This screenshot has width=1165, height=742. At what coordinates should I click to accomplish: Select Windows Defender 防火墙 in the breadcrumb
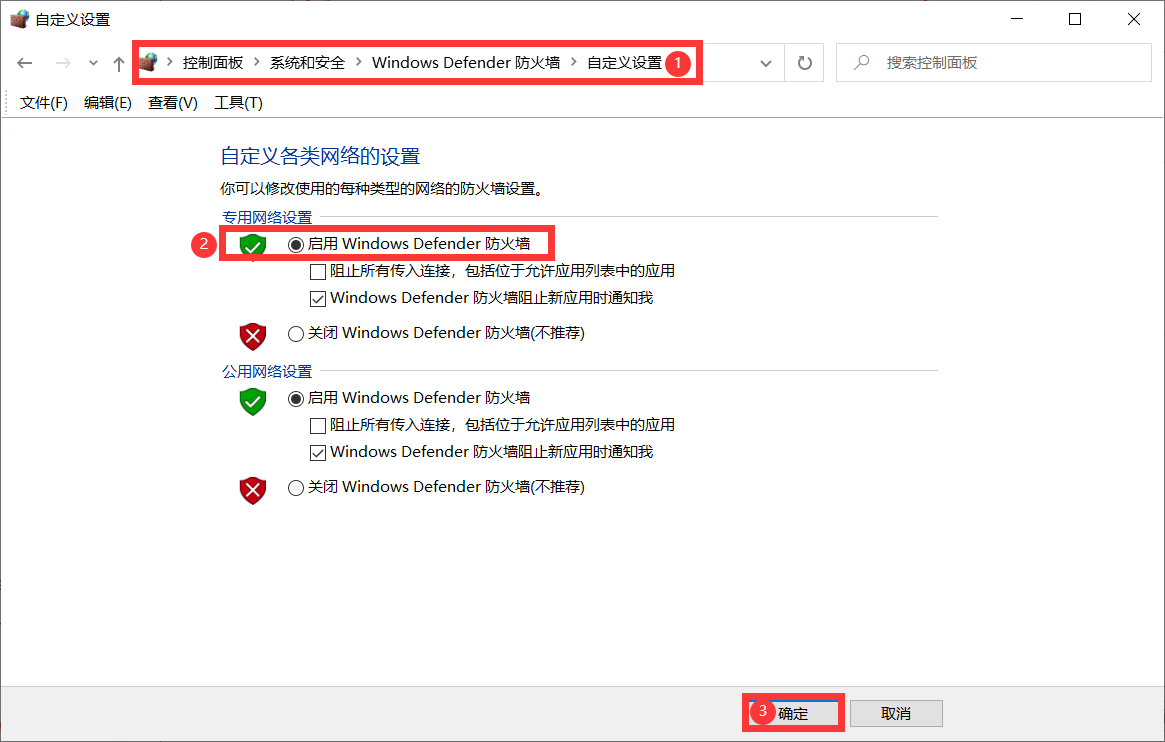tap(466, 62)
